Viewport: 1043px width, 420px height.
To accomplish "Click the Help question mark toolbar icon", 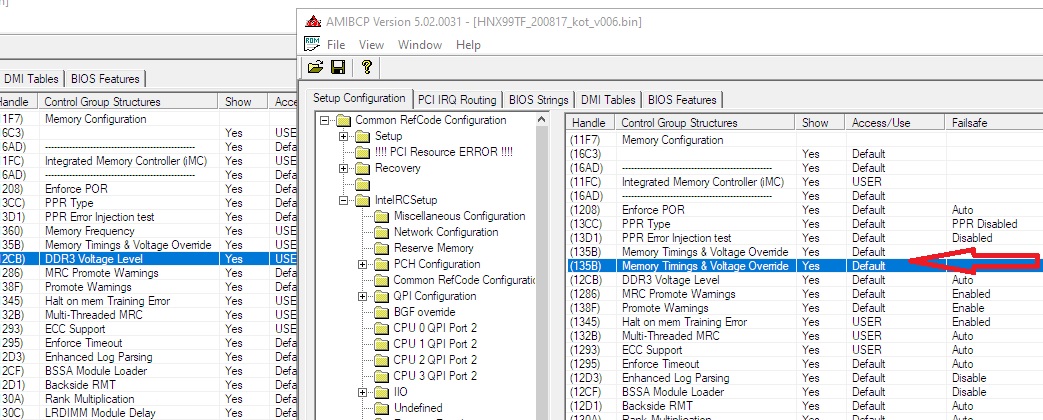I will [366, 67].
